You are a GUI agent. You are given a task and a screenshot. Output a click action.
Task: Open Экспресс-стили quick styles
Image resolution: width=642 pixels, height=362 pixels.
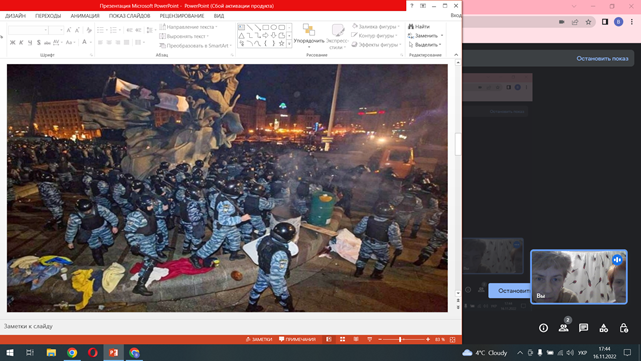(337, 36)
